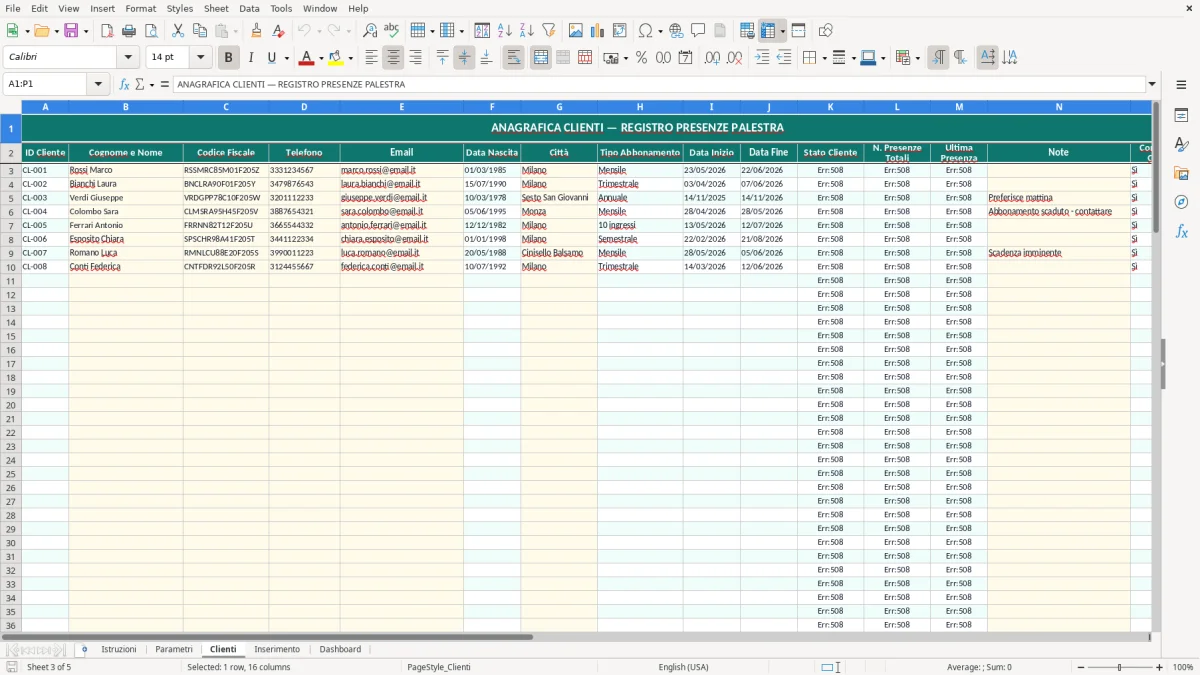The image size is (1200, 675).
Task: Open the sidebar Gallery icon
Action: (1181, 173)
